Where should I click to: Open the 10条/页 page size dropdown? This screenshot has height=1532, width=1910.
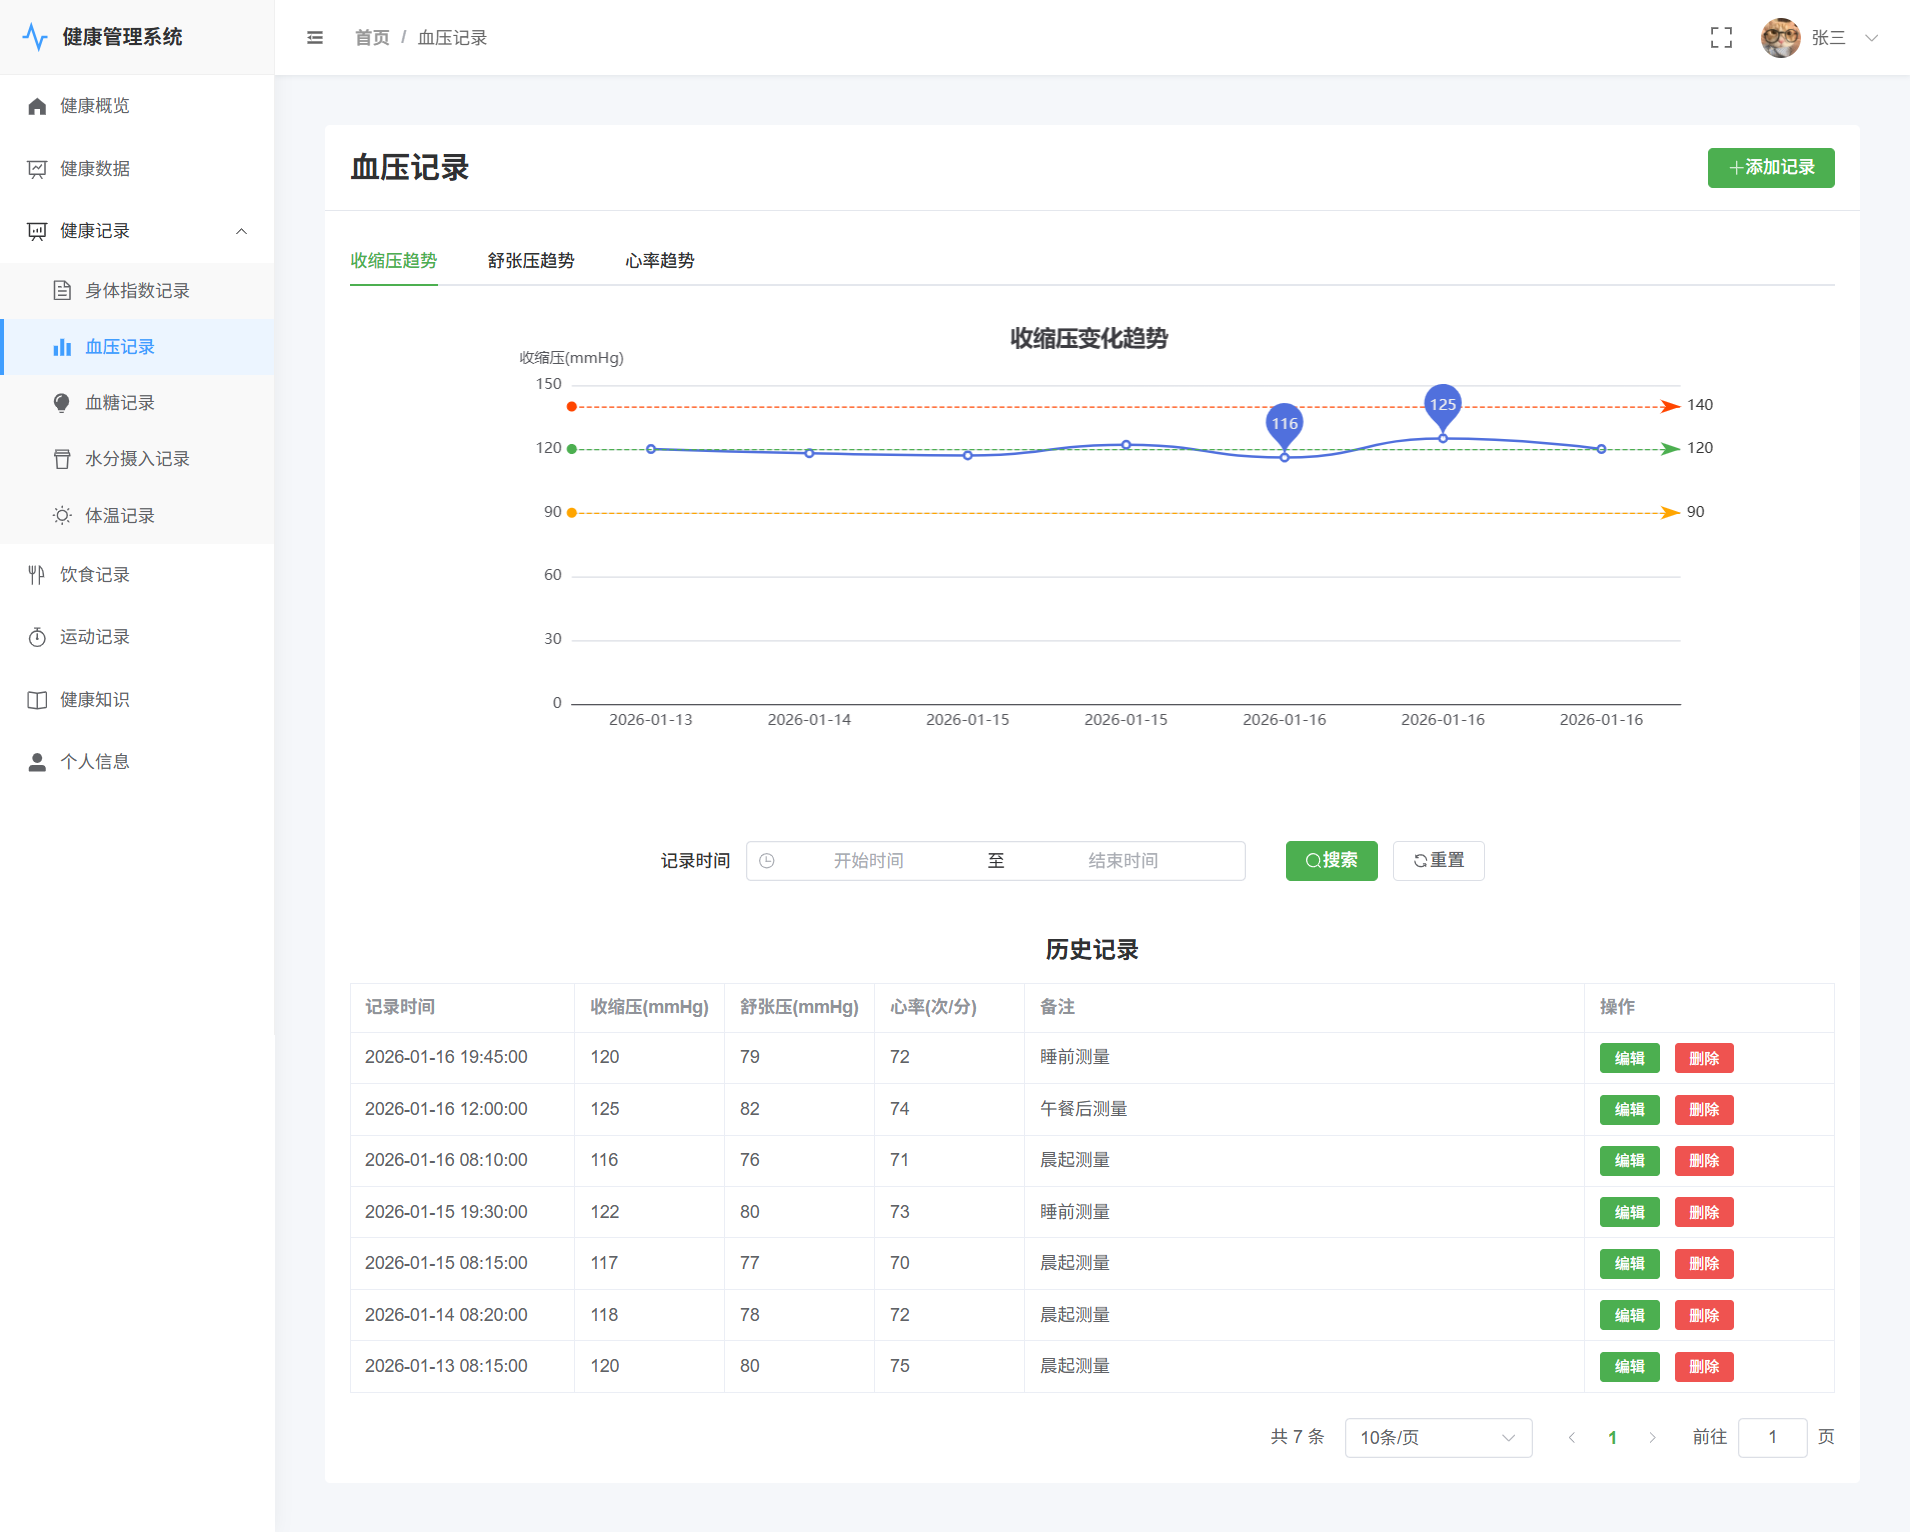tap(1437, 1437)
